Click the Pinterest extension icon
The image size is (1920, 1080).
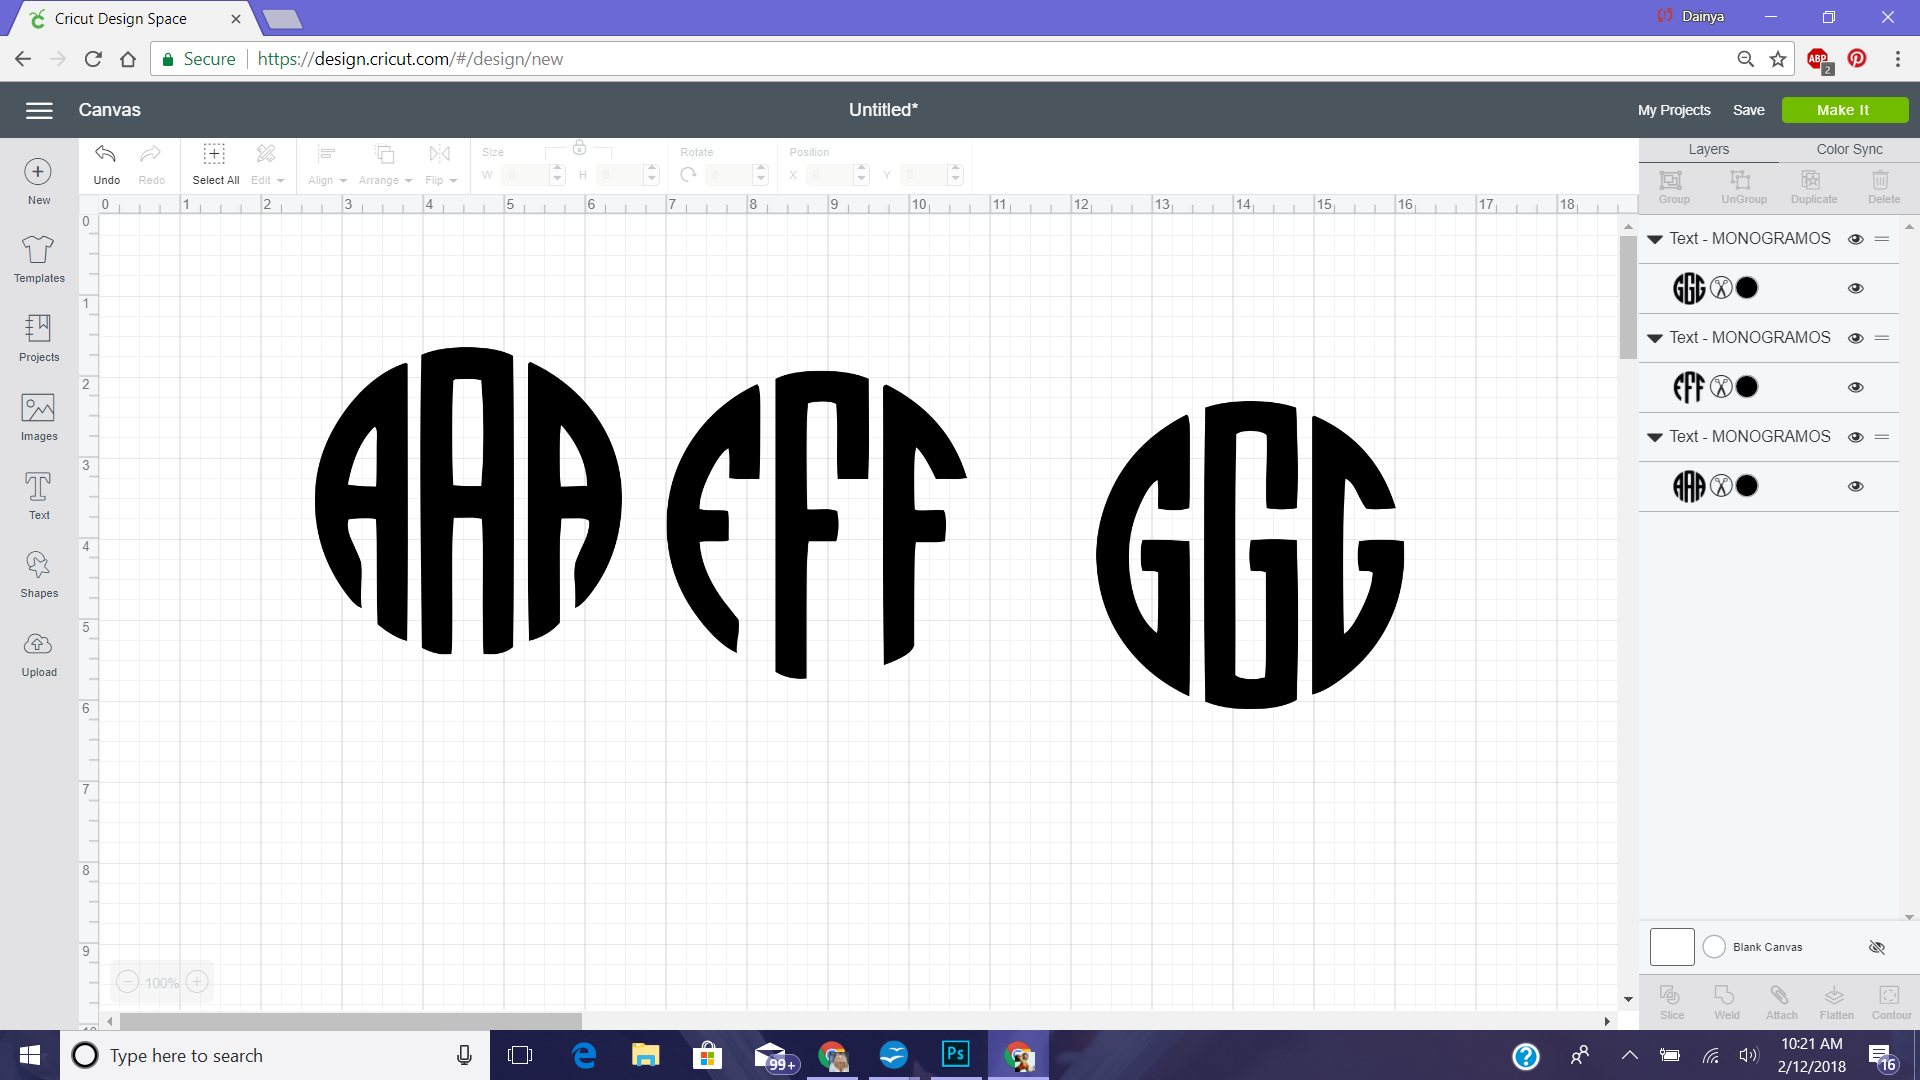(x=1857, y=59)
